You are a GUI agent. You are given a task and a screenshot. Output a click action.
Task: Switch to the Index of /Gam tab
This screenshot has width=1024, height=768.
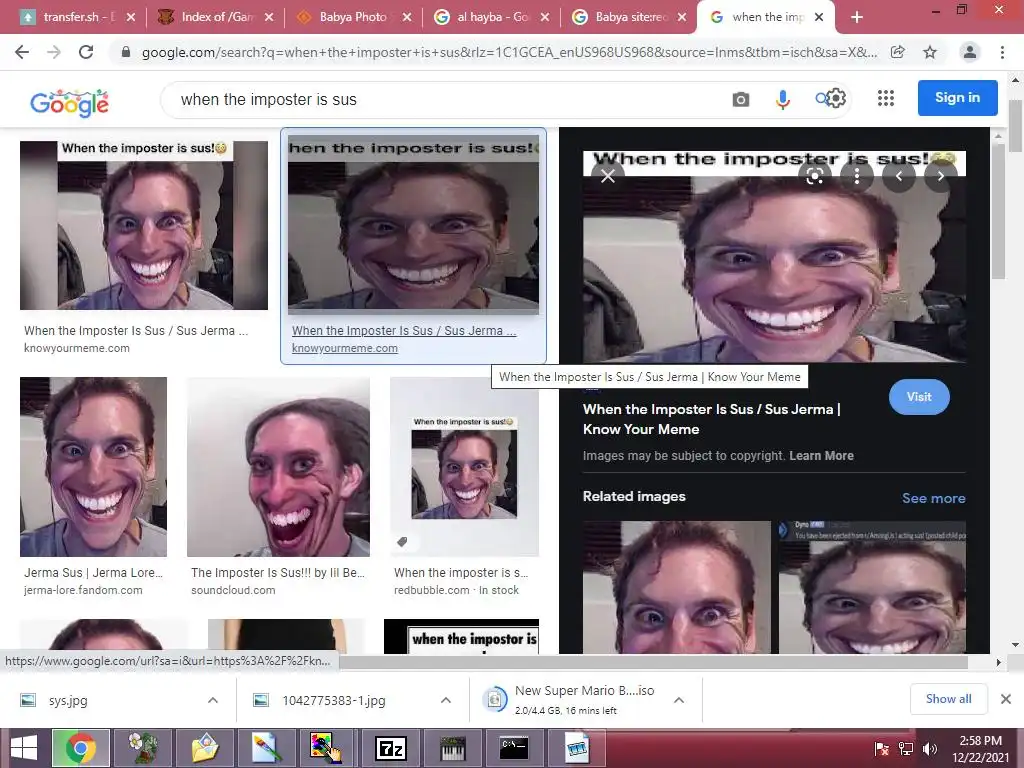pos(217,17)
